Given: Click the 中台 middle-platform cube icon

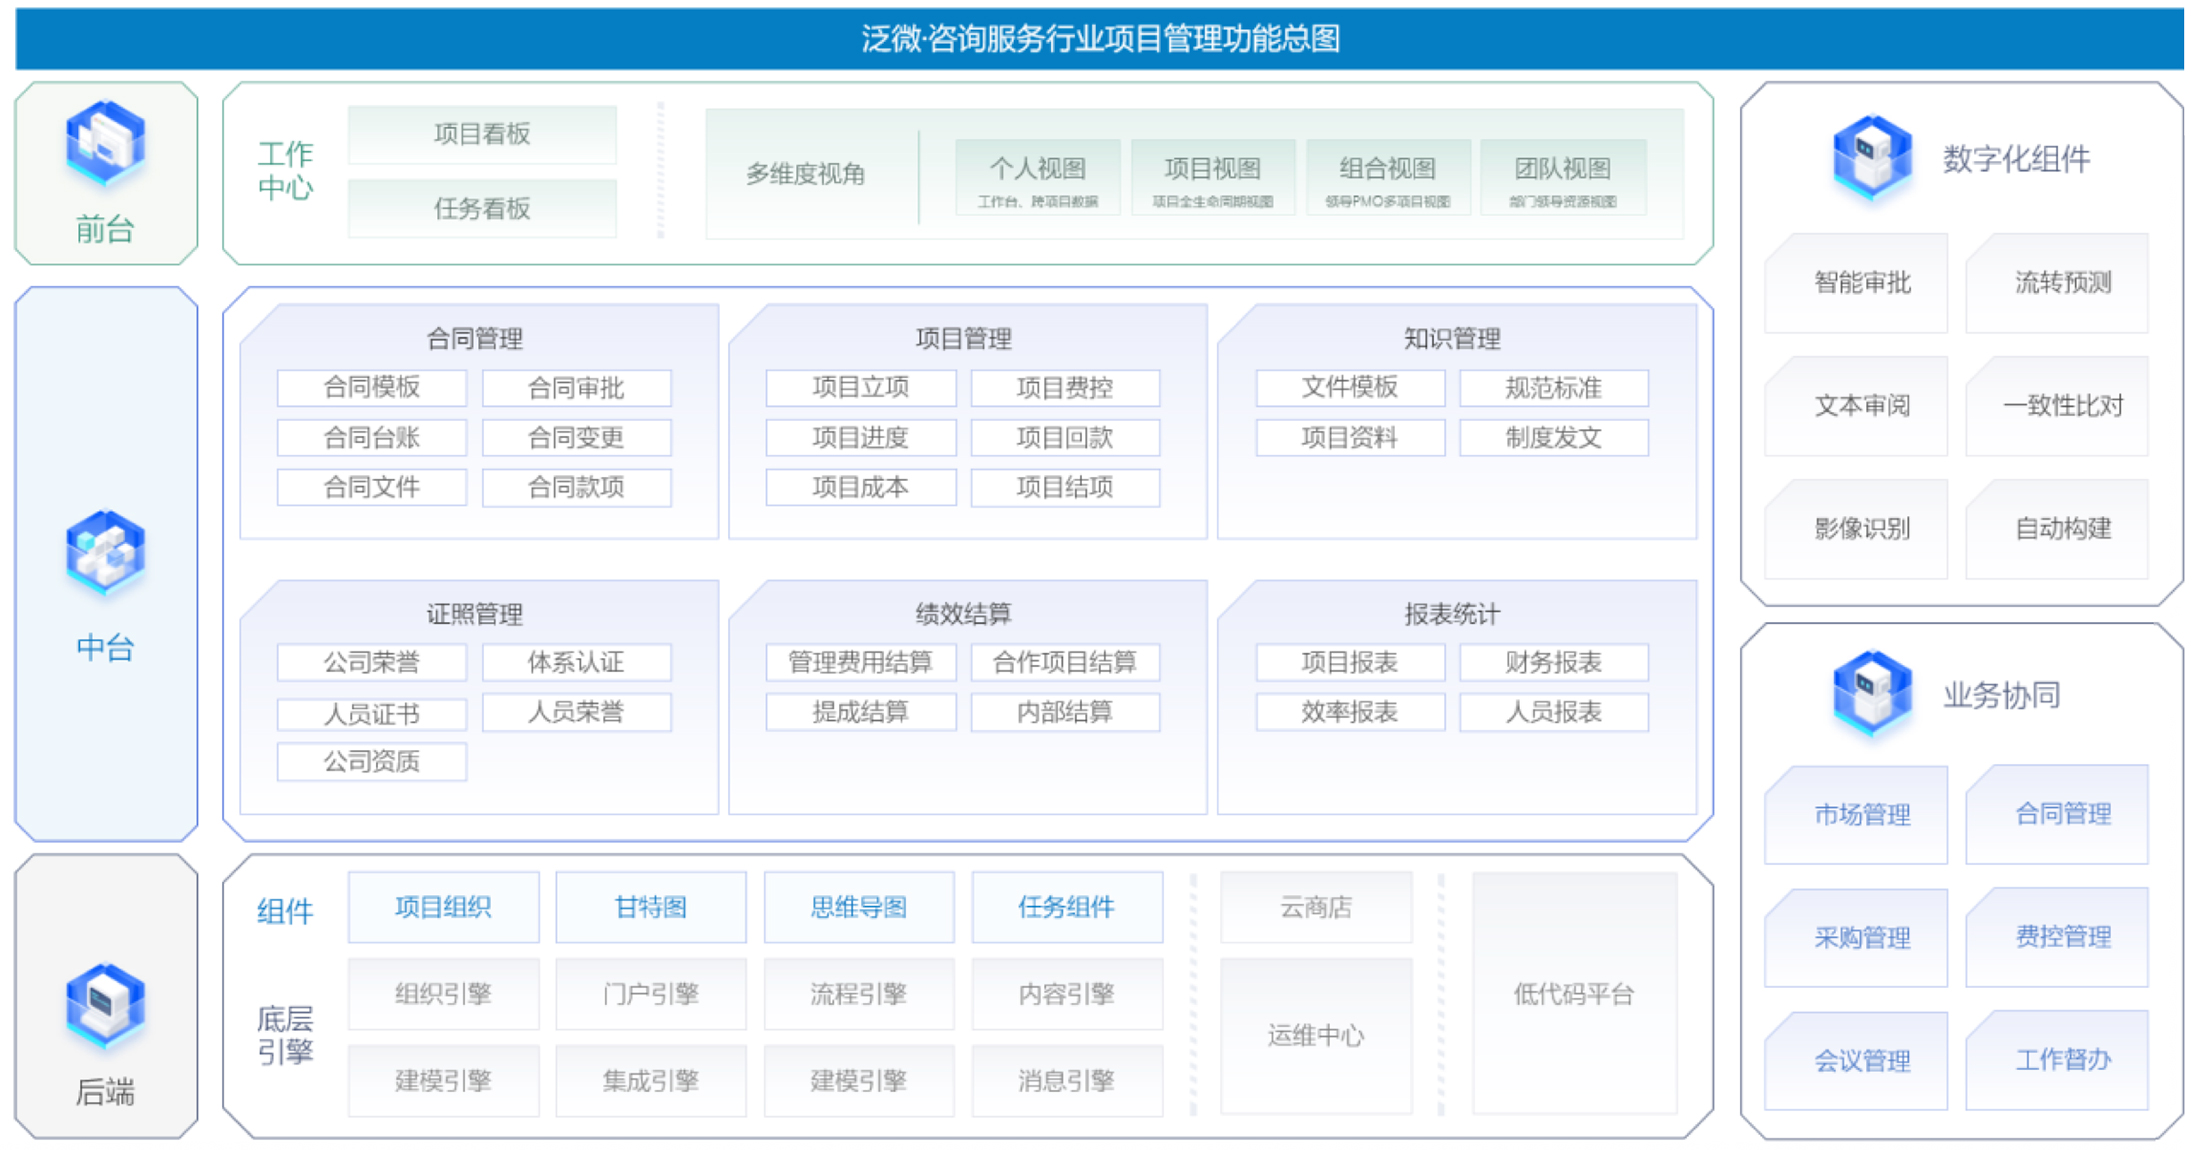Looking at the screenshot, I should tap(106, 551).
